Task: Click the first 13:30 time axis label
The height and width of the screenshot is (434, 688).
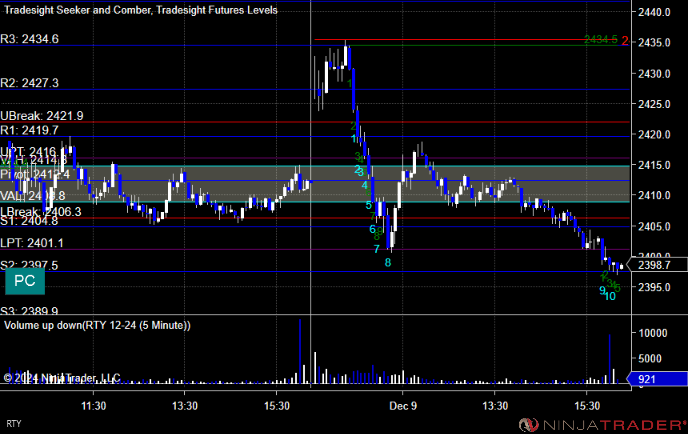Action: (185, 406)
